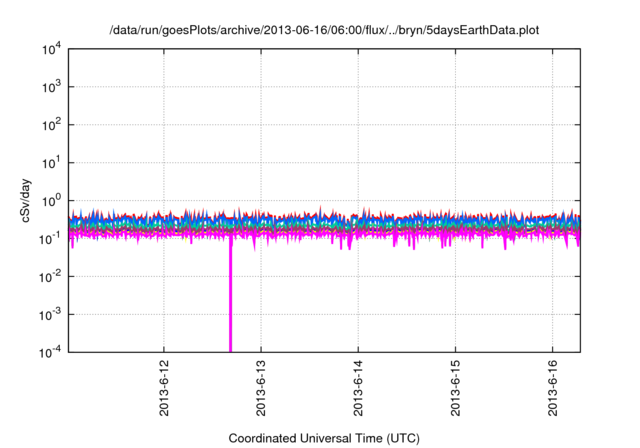The image size is (640, 448).
Task: Click the 2013-6-13 date tick label
Action: [x=261, y=388]
